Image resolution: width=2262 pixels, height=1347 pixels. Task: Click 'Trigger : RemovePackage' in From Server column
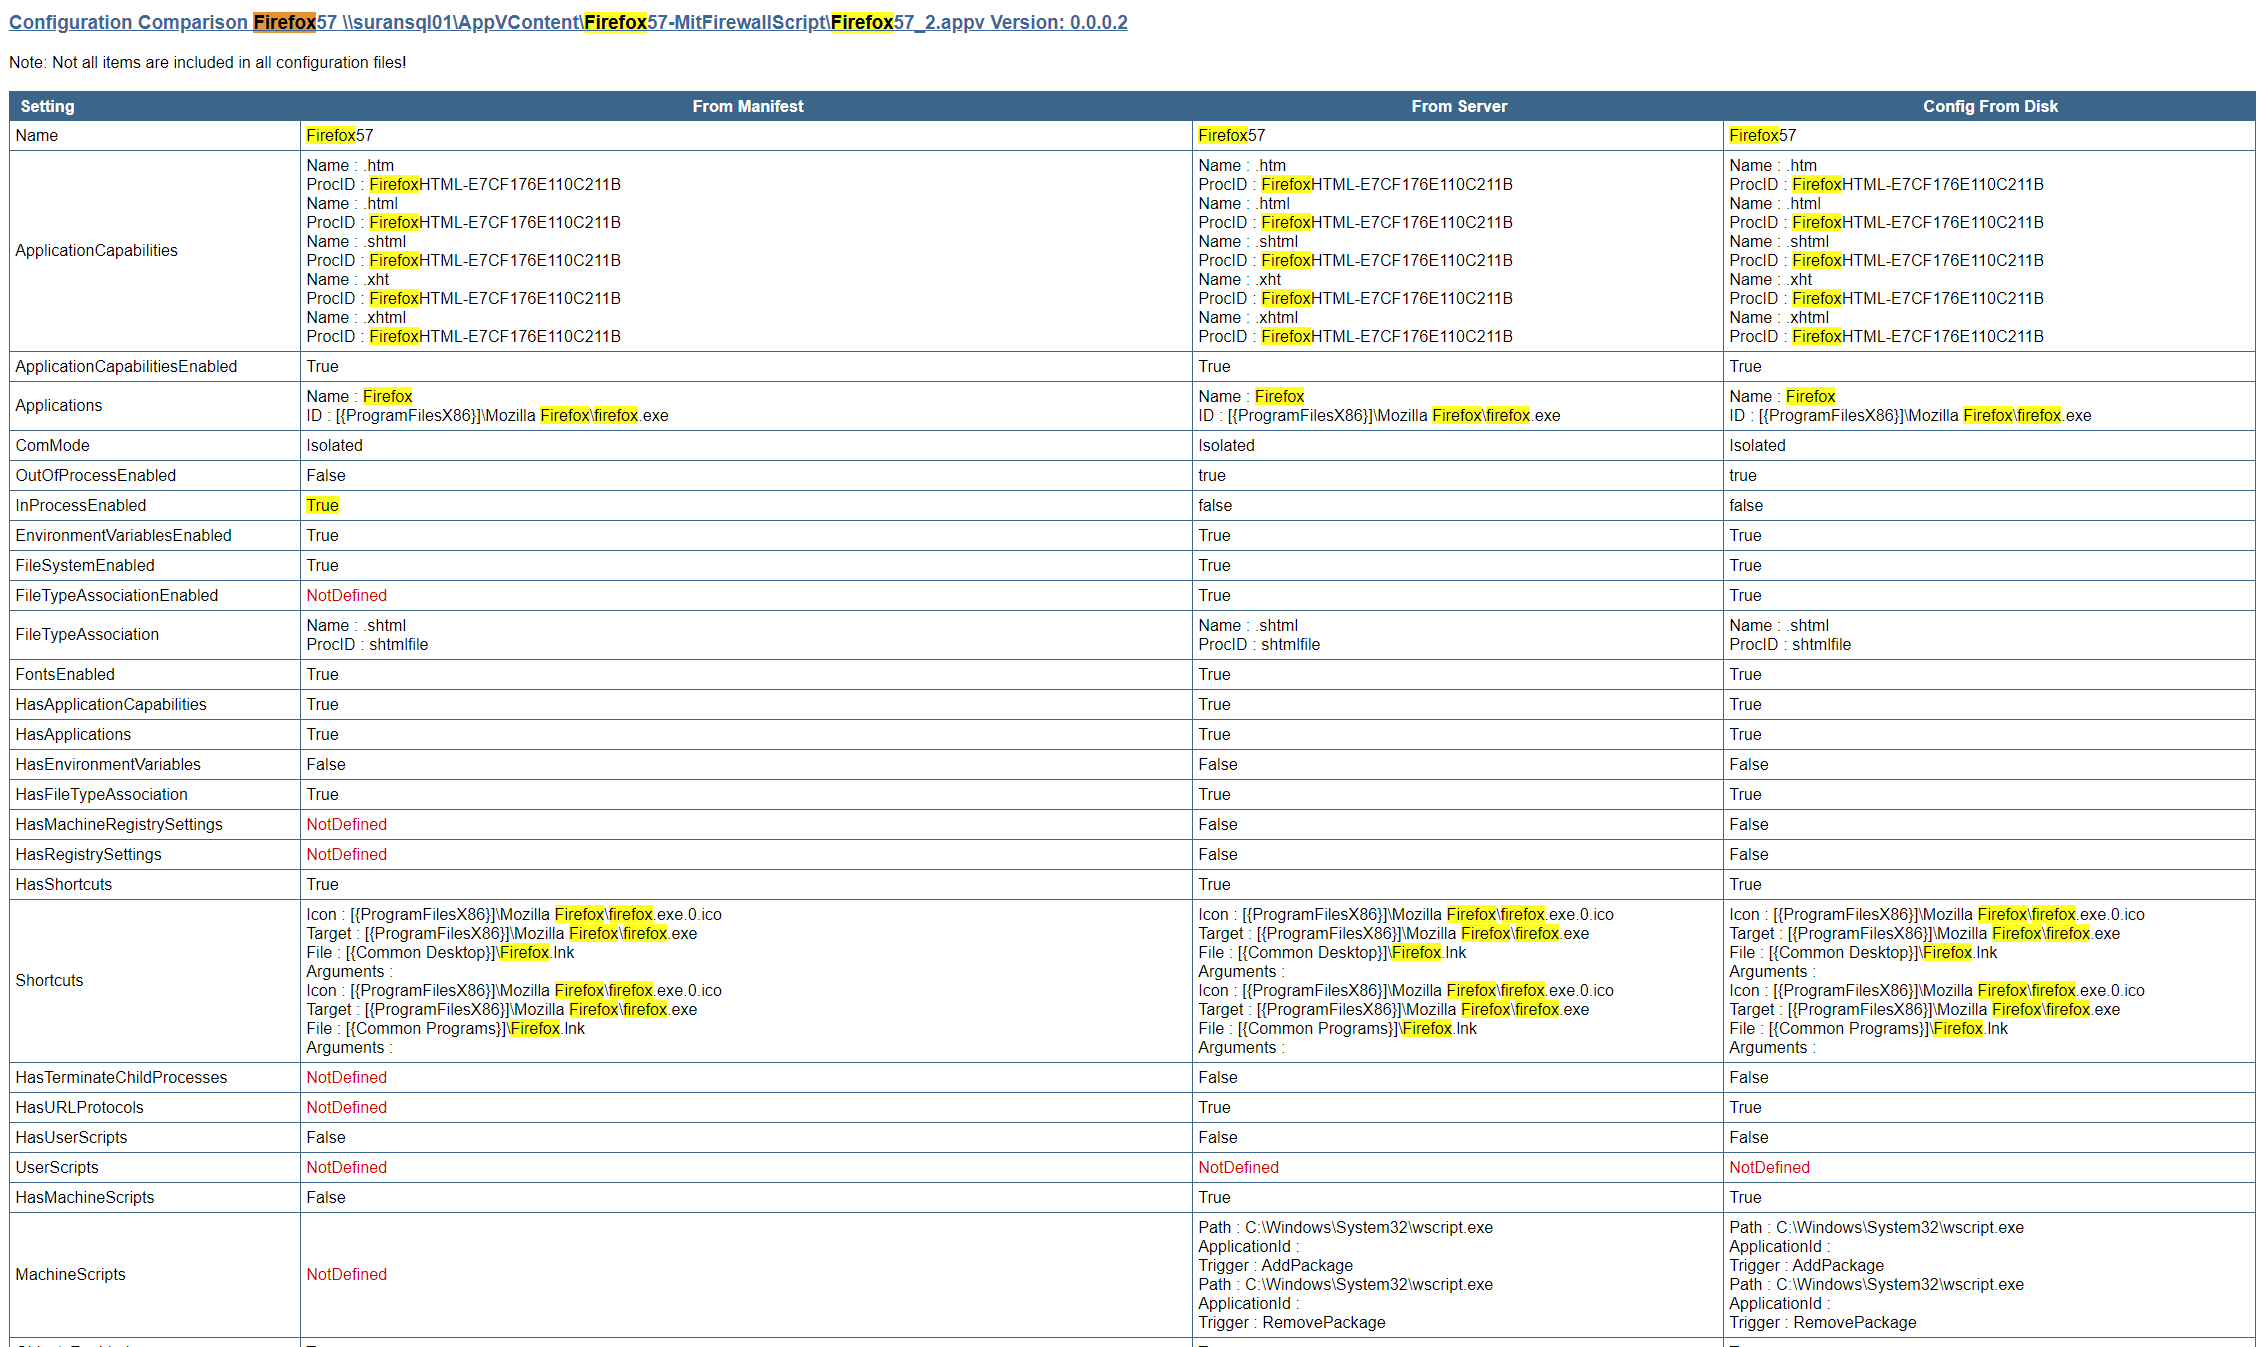pos(1292,1322)
